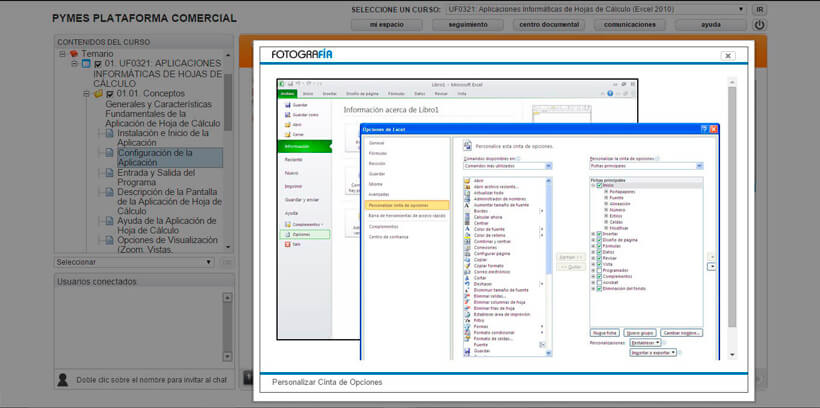This screenshot has width=820, height=408.
Task: Click page icon for Configuración de la Aplicación
Action: point(110,153)
